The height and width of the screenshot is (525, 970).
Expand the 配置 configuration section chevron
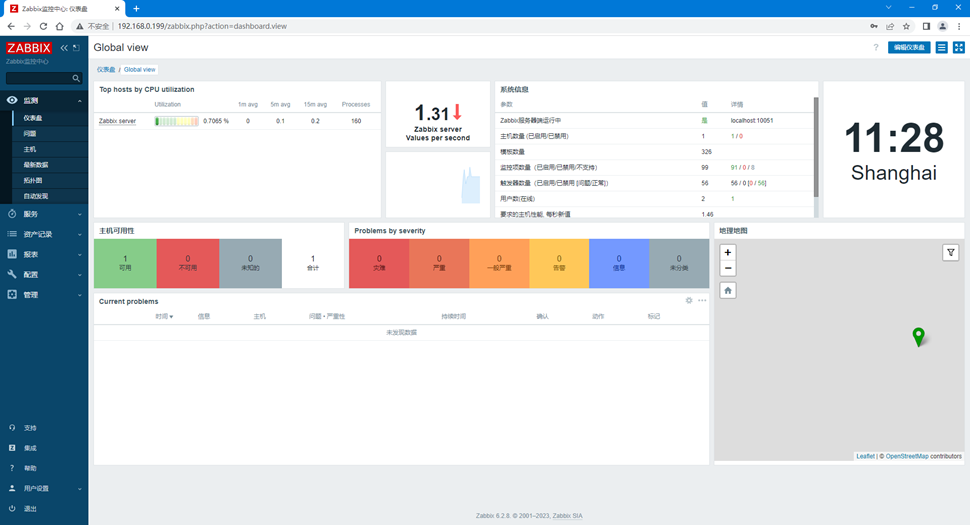[x=80, y=275]
